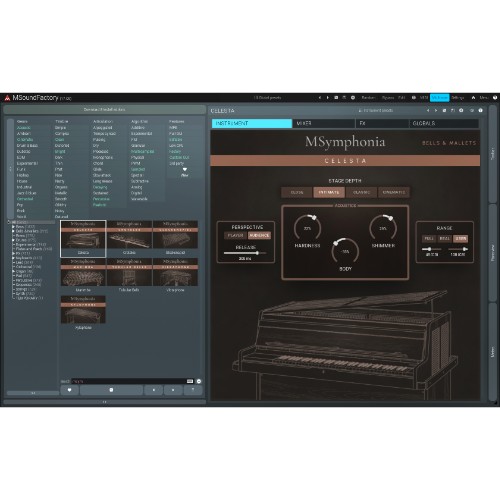The width and height of the screenshot is (500, 500).
Task: Click the Hardness knob
Action: tap(307, 228)
